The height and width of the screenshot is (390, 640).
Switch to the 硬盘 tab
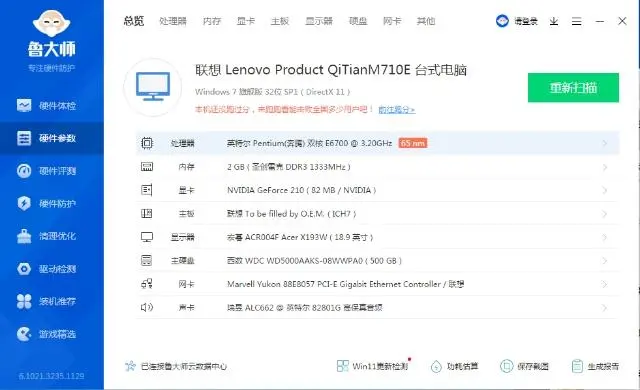[x=358, y=21]
